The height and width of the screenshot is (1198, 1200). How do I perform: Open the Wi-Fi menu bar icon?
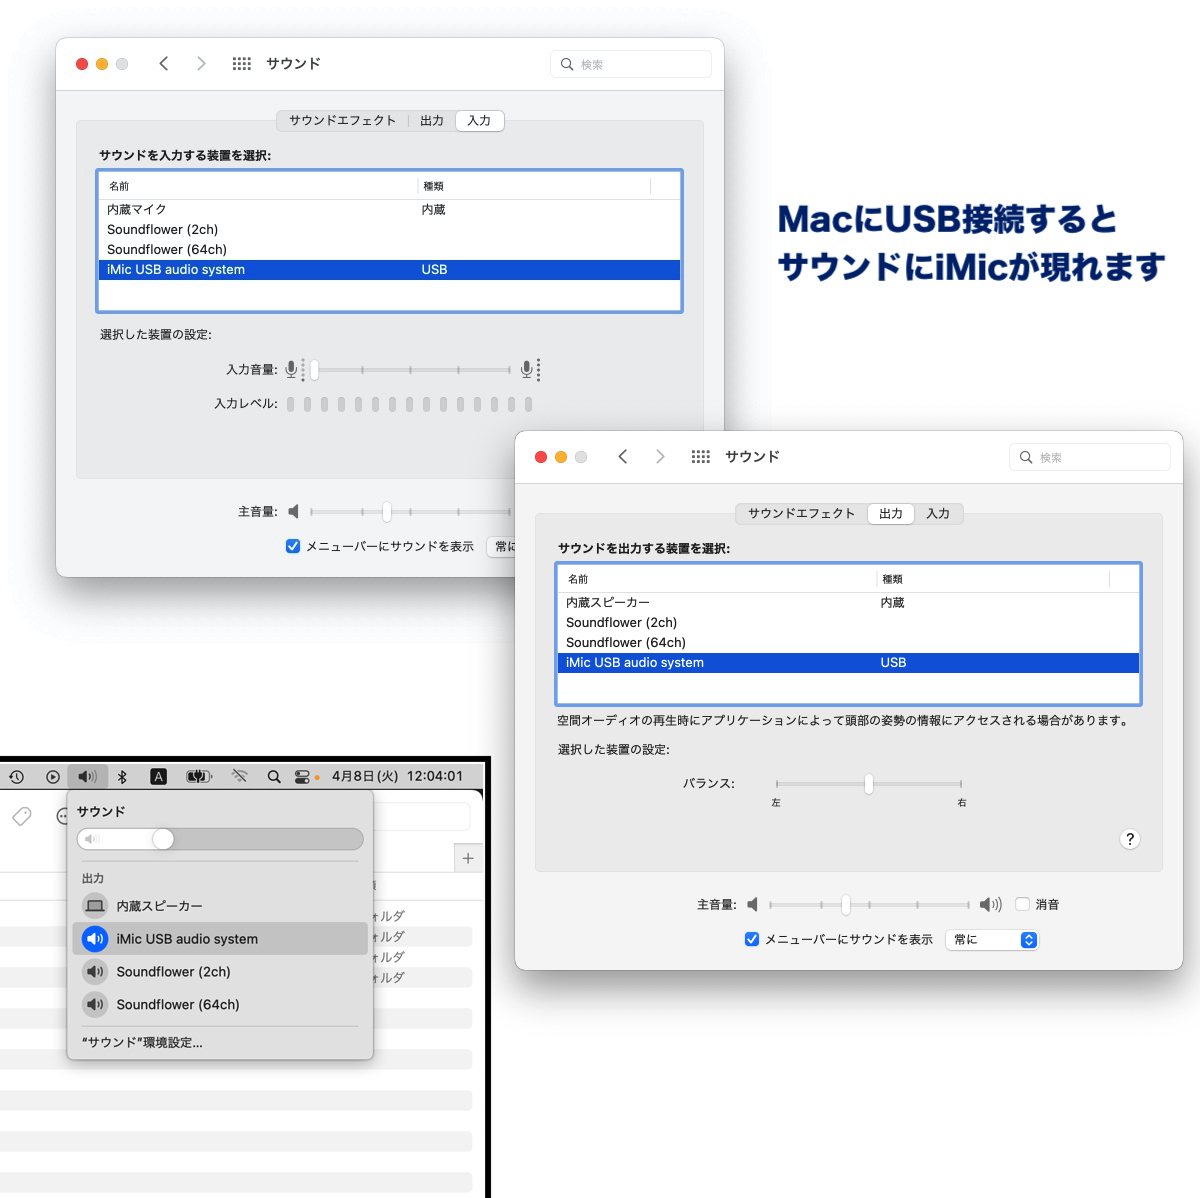[239, 776]
